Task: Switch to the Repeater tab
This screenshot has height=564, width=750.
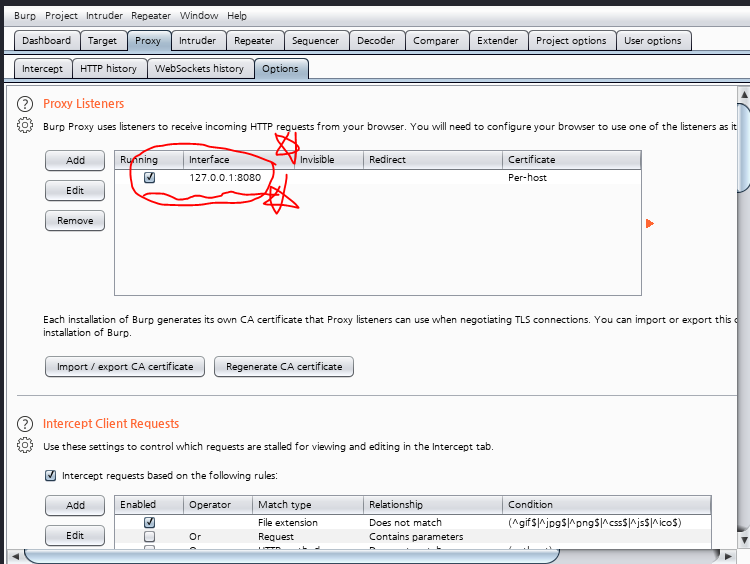Action: tap(254, 41)
